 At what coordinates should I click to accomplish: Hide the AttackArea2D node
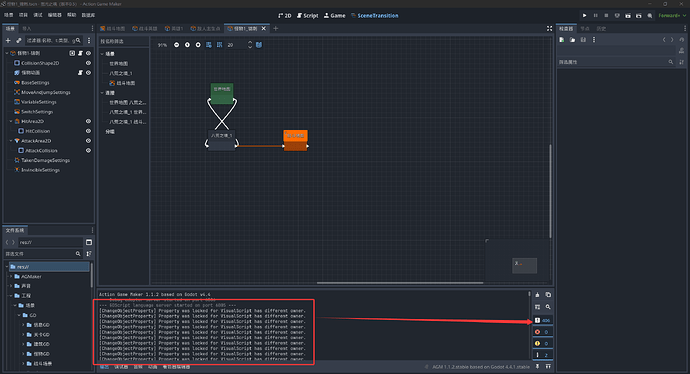[88, 141]
